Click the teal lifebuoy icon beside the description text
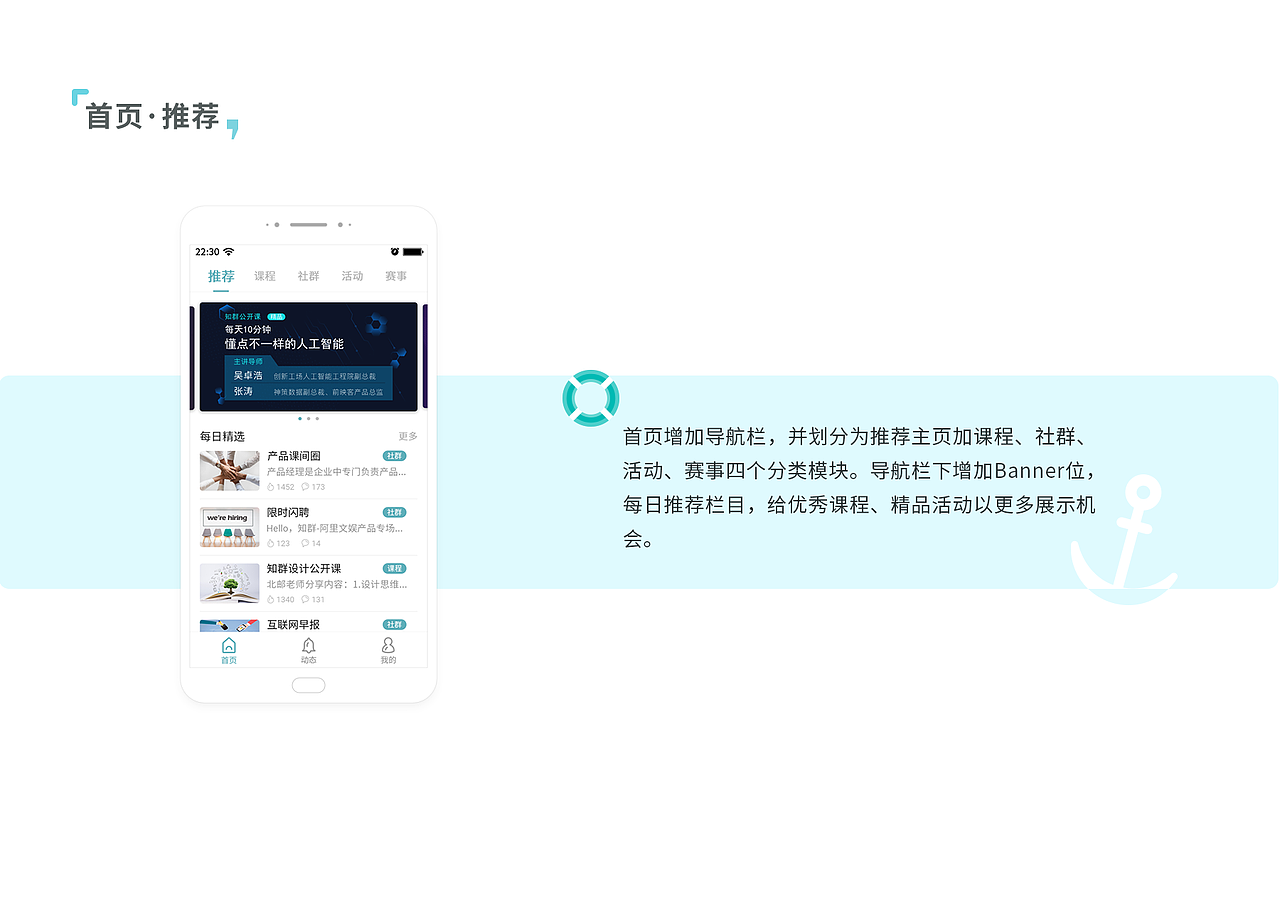The width and height of the screenshot is (1280, 911). point(591,398)
